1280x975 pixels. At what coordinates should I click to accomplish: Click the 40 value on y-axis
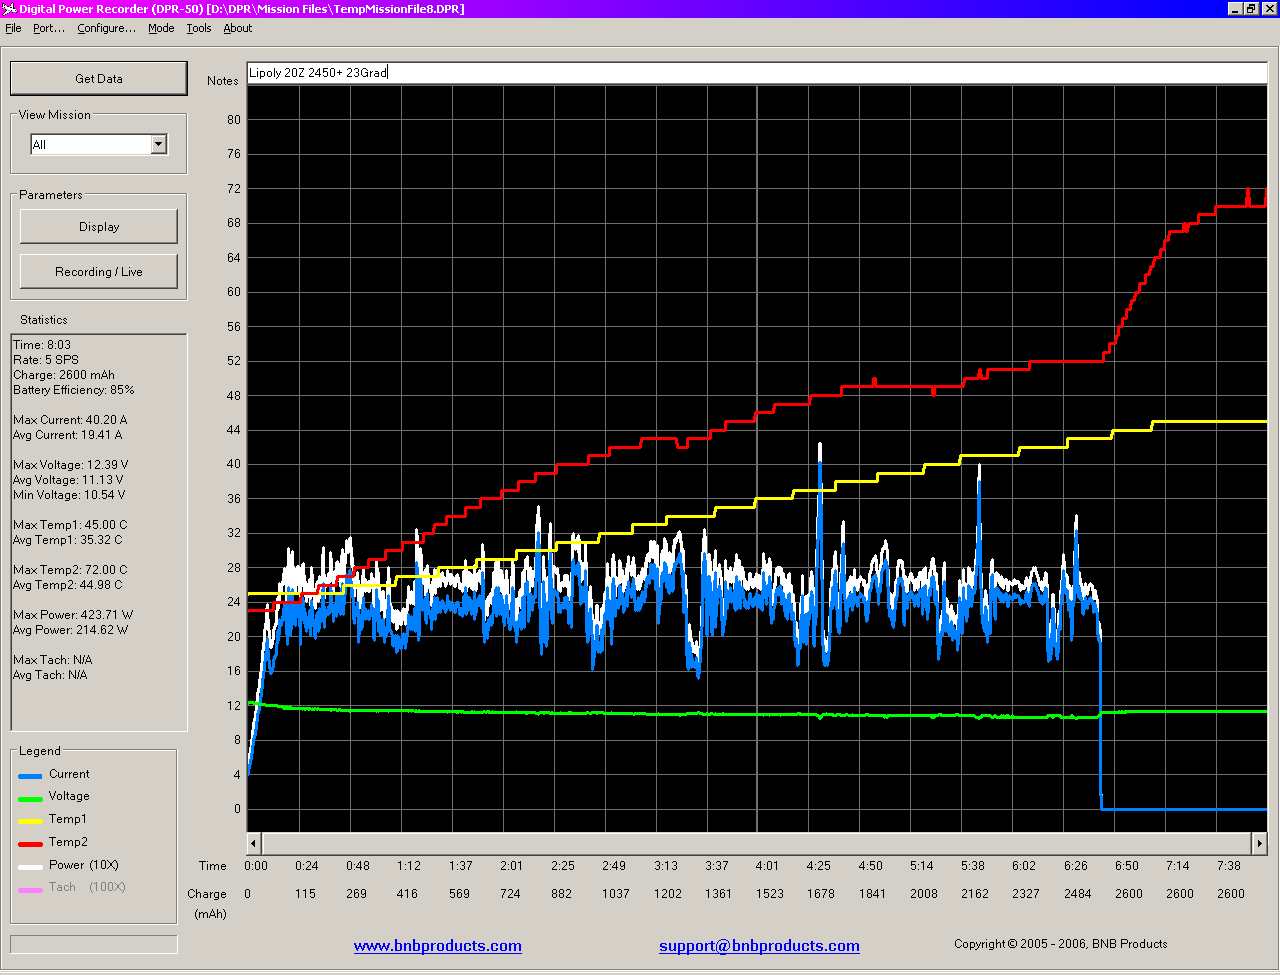(x=234, y=464)
